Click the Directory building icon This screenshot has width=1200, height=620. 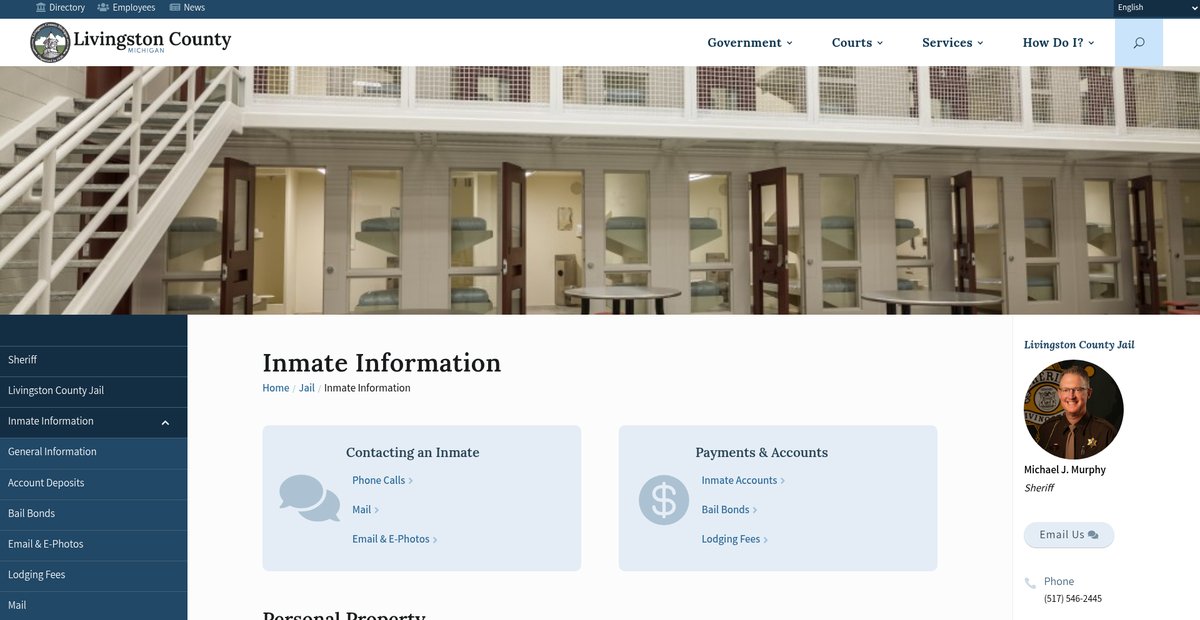41,7
